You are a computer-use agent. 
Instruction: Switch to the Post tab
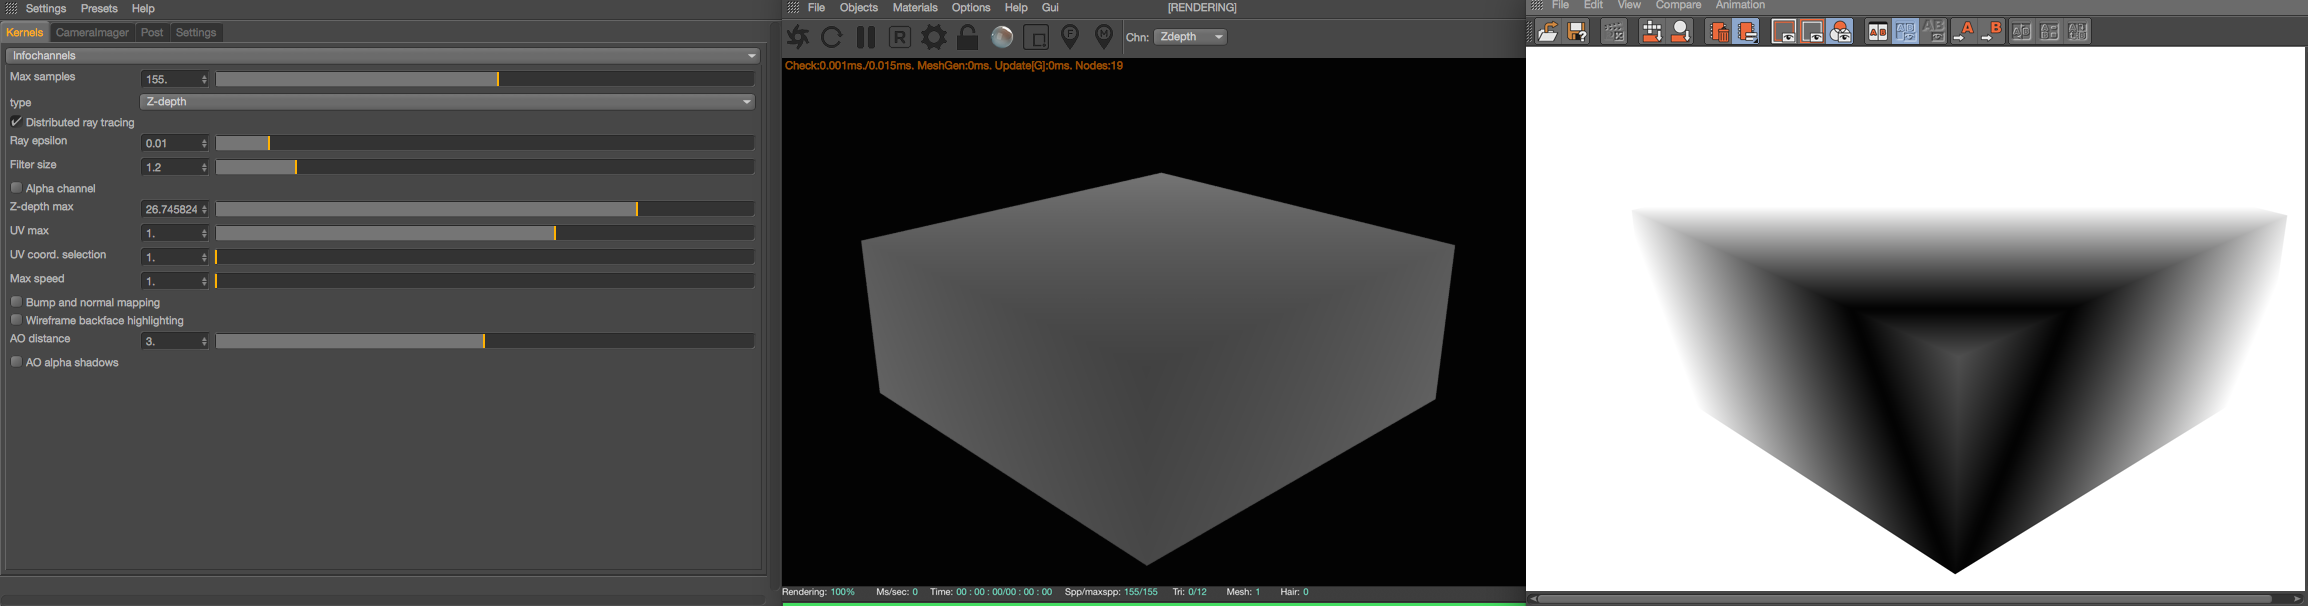tap(152, 33)
